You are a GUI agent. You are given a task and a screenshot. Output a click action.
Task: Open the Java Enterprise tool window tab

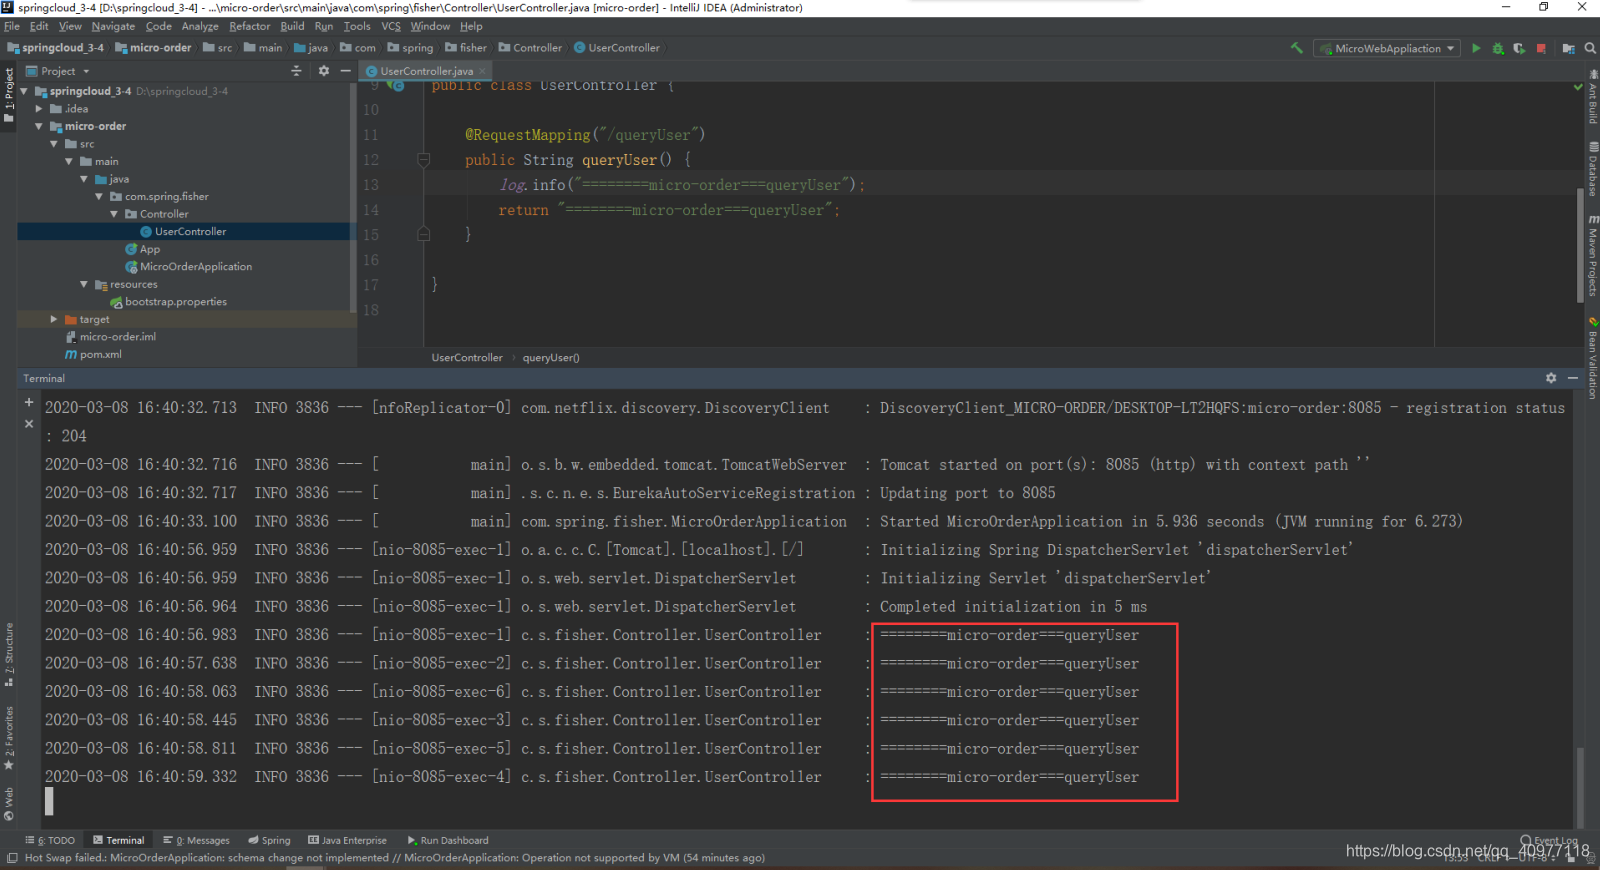click(347, 840)
